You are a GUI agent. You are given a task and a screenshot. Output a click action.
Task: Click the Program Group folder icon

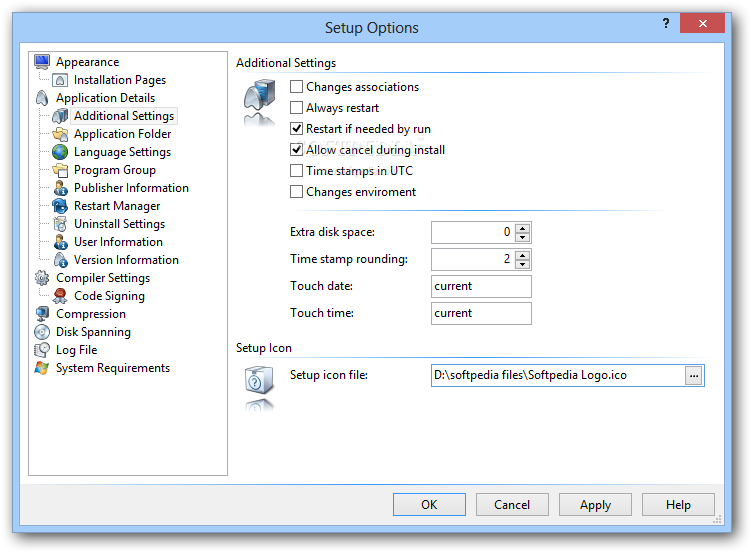tap(60, 170)
